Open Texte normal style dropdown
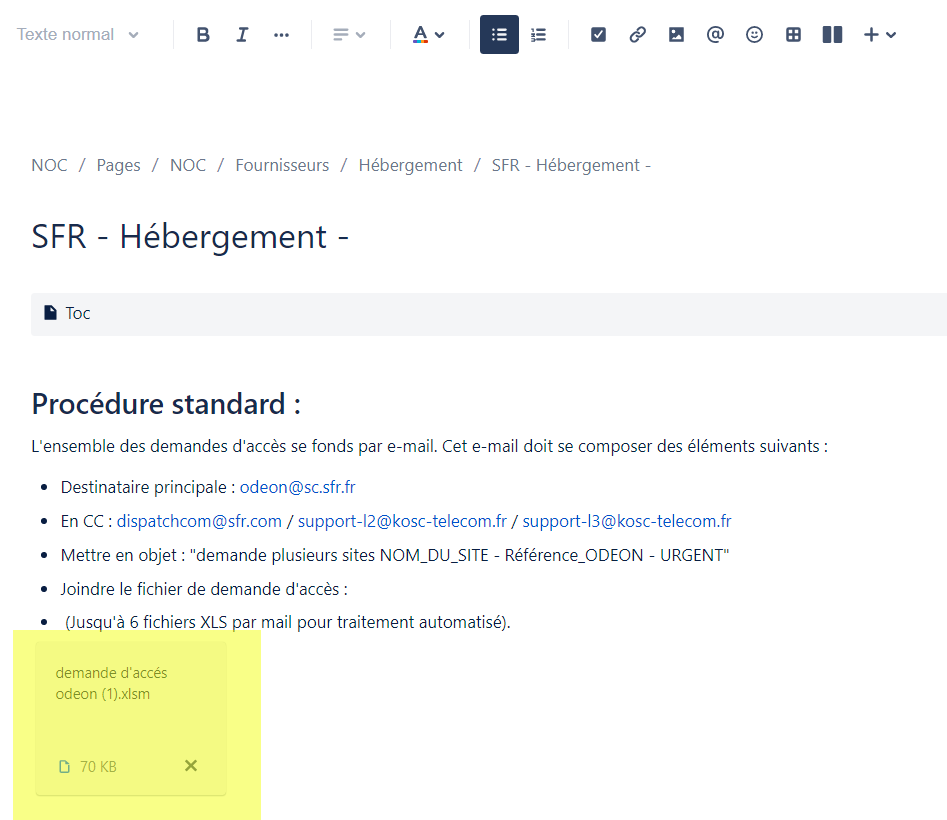This screenshot has width=947, height=820. click(x=77, y=34)
